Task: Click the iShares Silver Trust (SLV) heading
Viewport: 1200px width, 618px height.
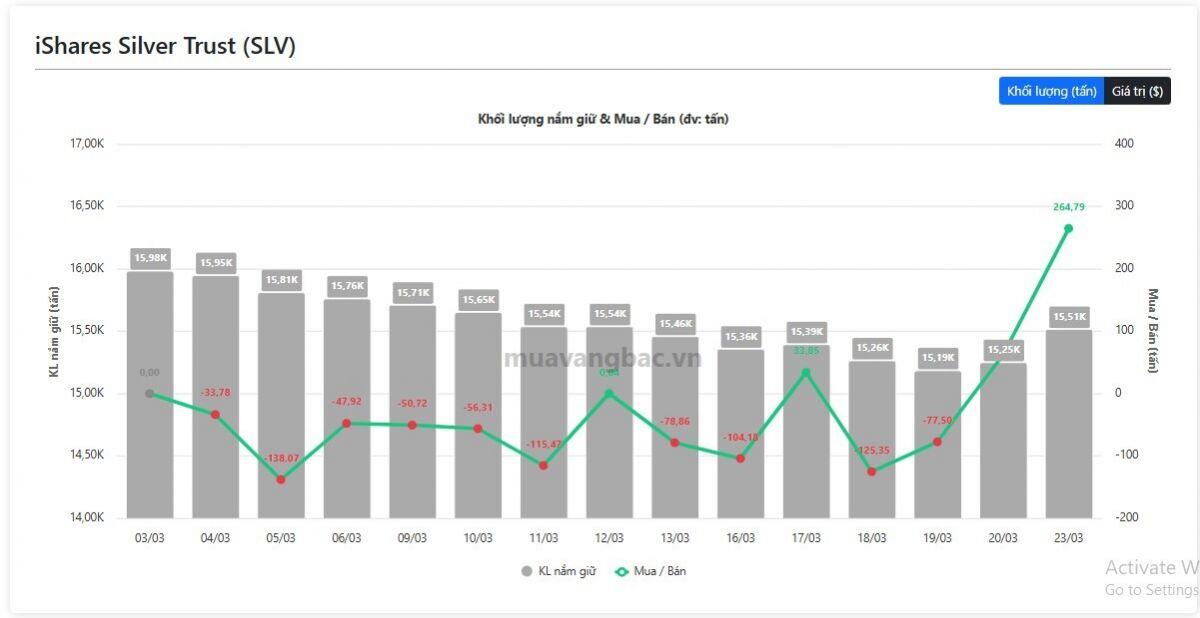Action: pyautogui.click(x=165, y=46)
